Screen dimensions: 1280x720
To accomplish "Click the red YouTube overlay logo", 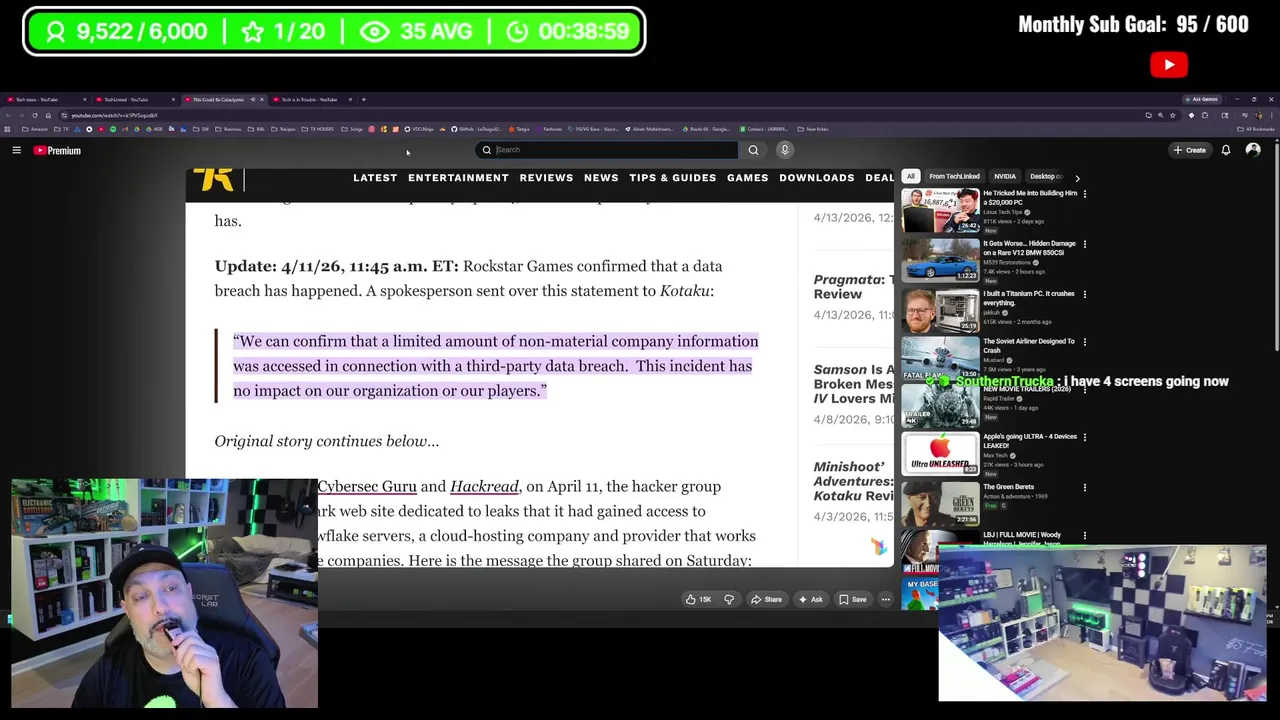I will (1169, 65).
